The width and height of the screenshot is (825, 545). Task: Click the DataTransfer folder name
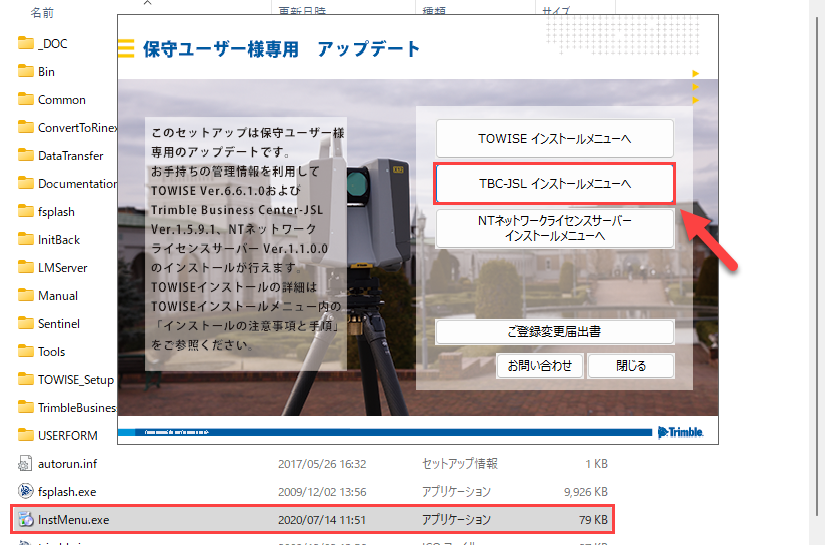click(71, 156)
